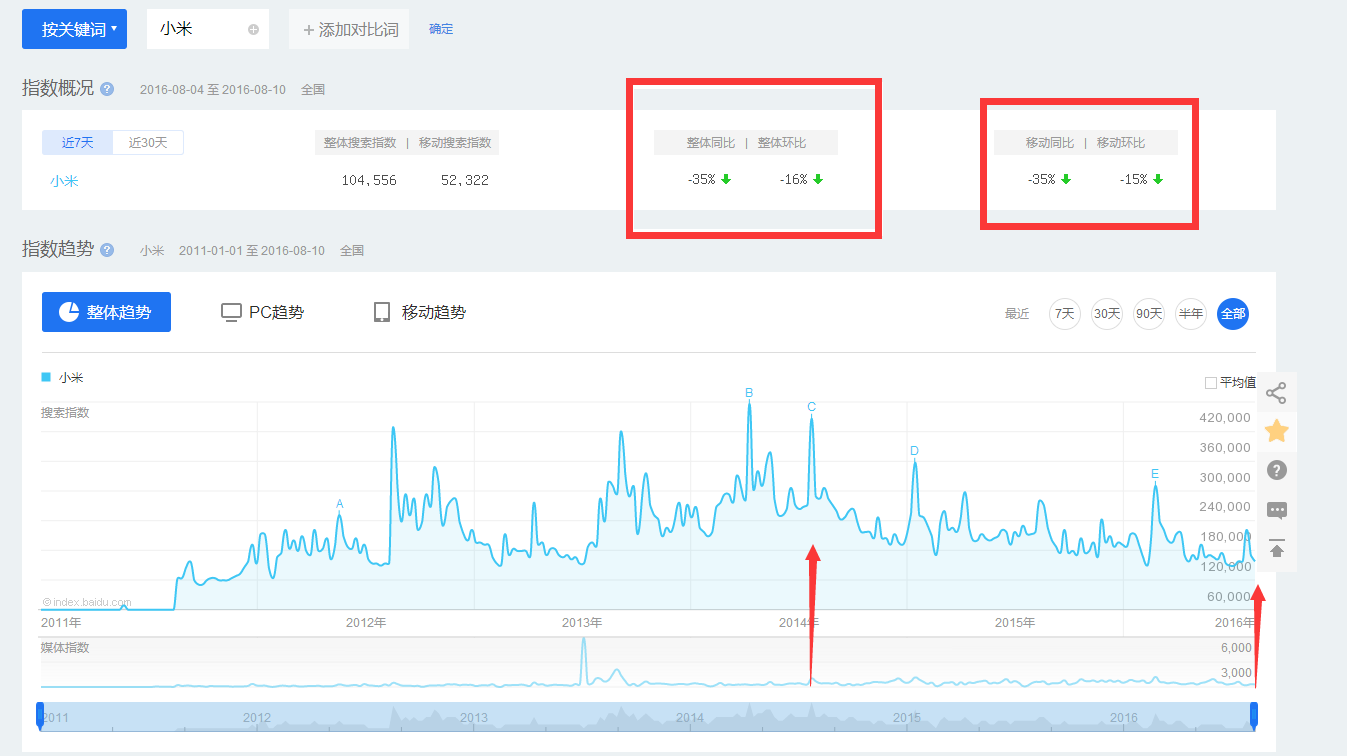Click the 104,556 overall index value

[x=369, y=180]
